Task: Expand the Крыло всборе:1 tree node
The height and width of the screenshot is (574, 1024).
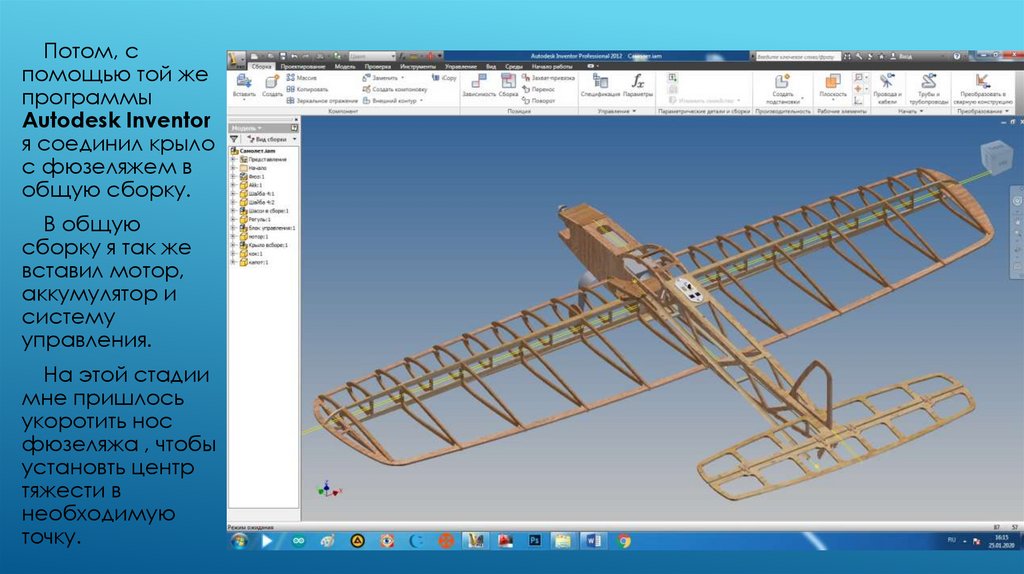Action: pos(233,245)
